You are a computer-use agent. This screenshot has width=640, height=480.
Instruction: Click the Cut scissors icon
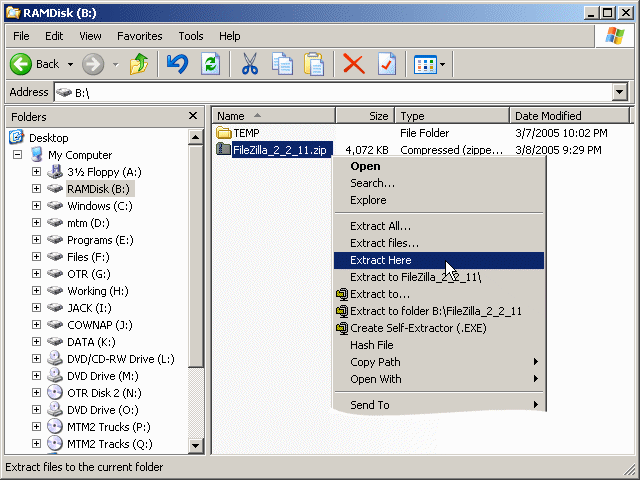(249, 64)
